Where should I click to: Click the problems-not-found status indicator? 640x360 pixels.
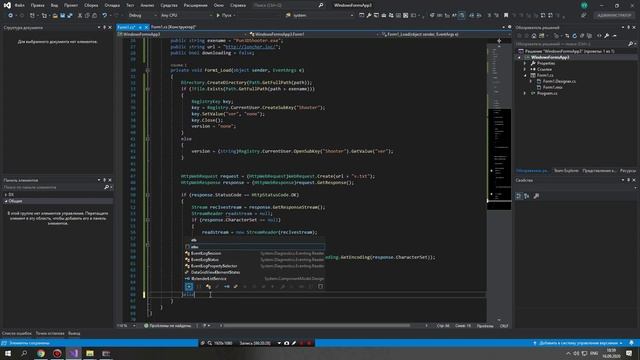(x=168, y=326)
